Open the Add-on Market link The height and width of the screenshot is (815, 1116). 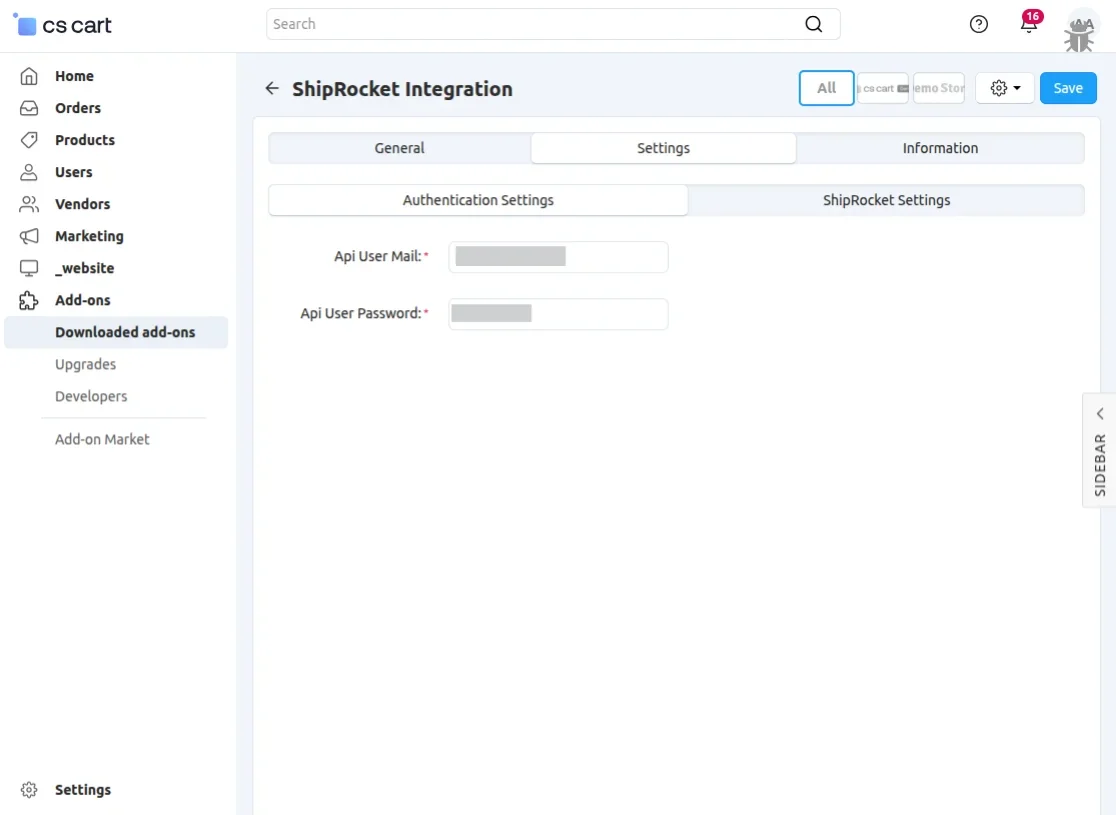102,439
